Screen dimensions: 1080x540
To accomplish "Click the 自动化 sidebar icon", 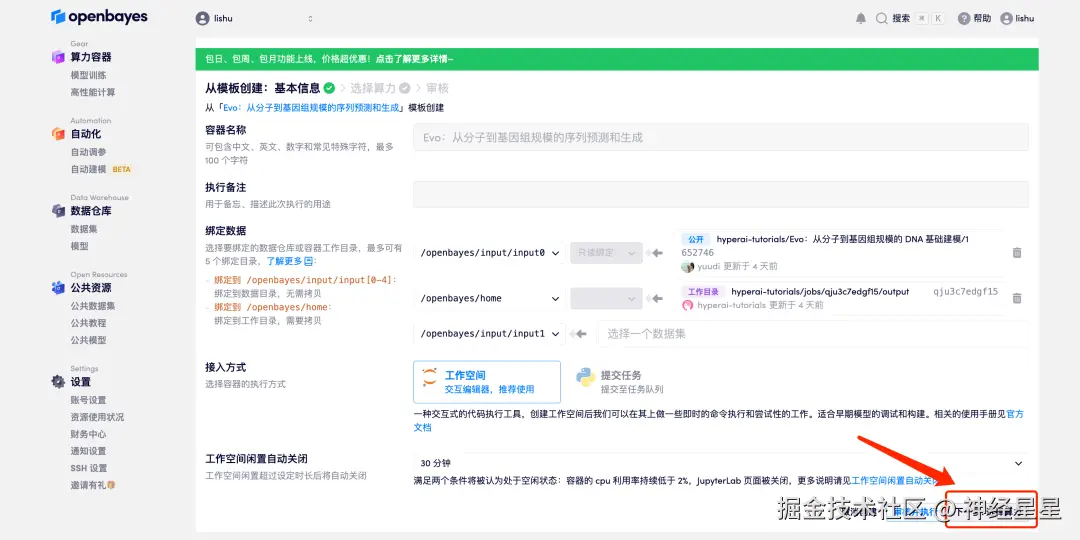I will [59, 134].
